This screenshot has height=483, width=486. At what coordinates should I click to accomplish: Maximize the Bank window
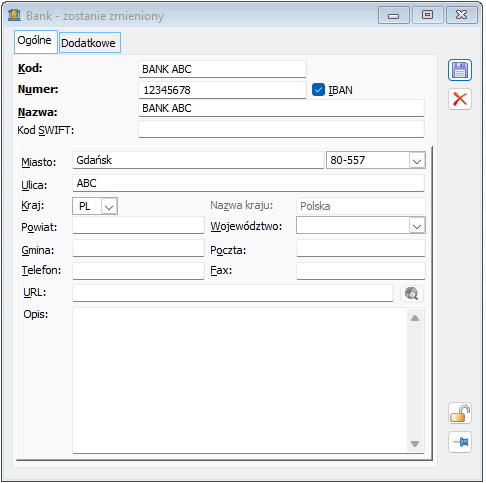pos(428,15)
